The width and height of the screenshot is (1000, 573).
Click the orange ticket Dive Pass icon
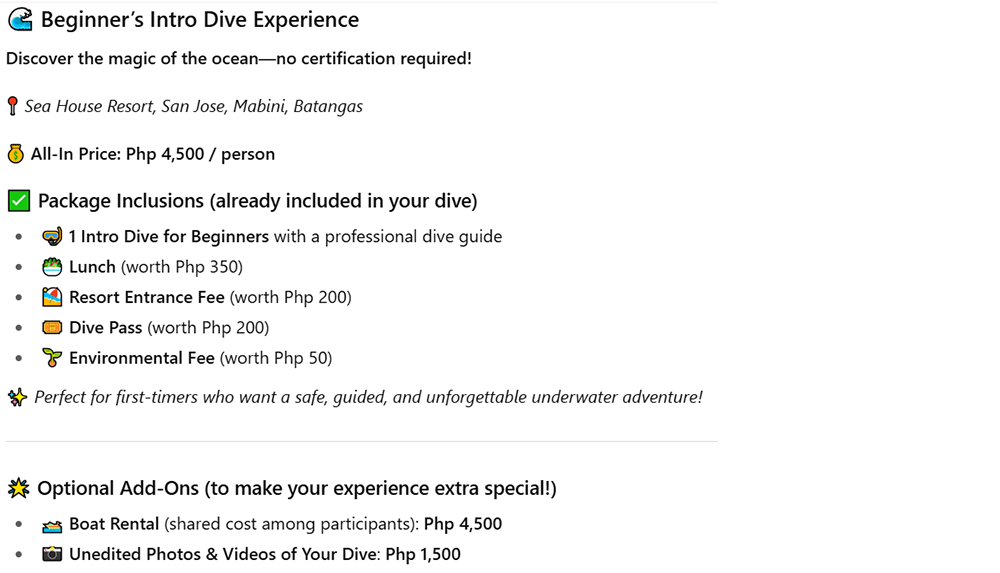(52, 328)
